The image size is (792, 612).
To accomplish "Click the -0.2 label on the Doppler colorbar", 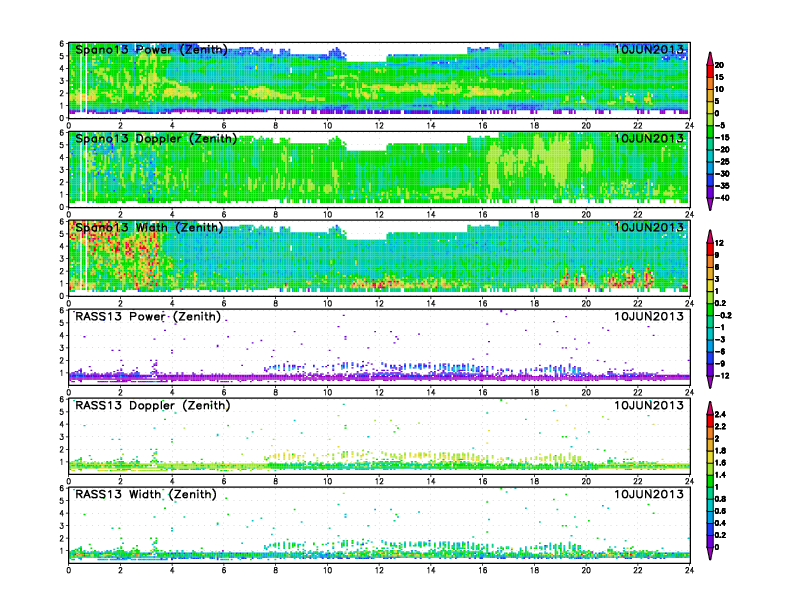I will click(x=723, y=316).
